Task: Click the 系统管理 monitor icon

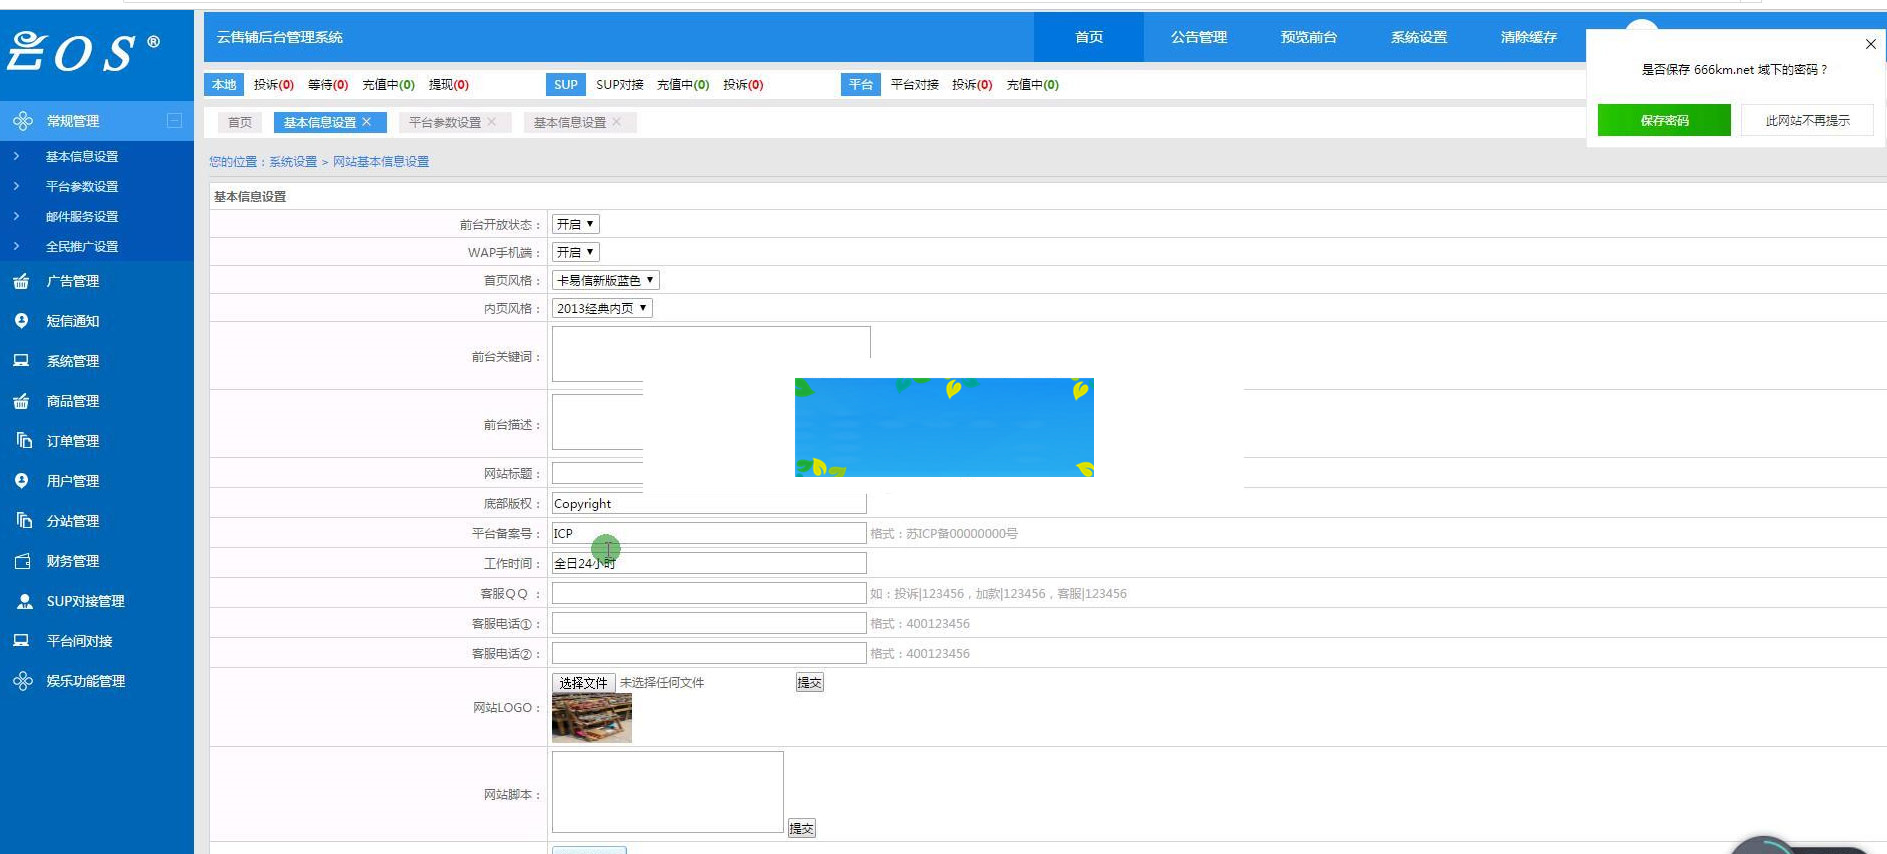Action: pos(21,361)
